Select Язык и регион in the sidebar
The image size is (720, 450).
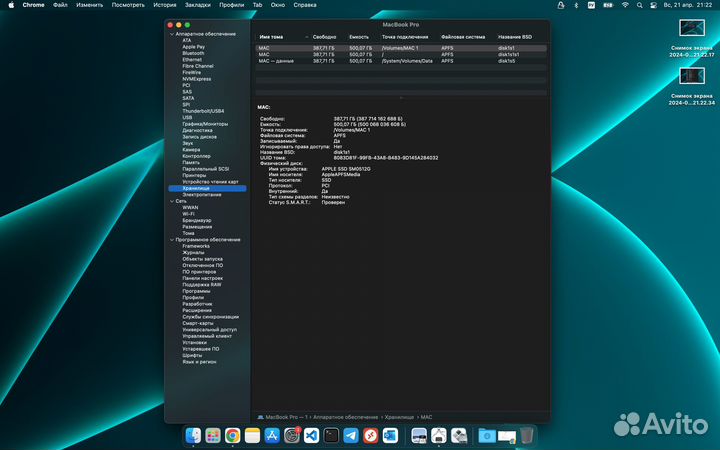click(199, 362)
